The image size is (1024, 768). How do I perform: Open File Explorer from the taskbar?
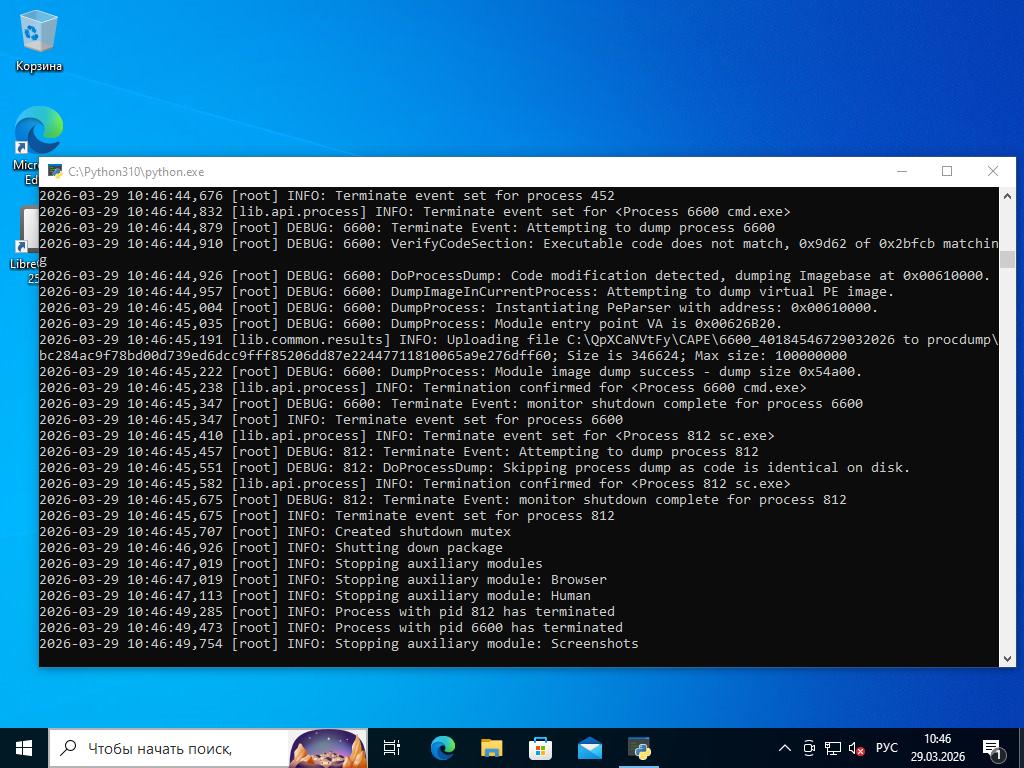[491, 747]
